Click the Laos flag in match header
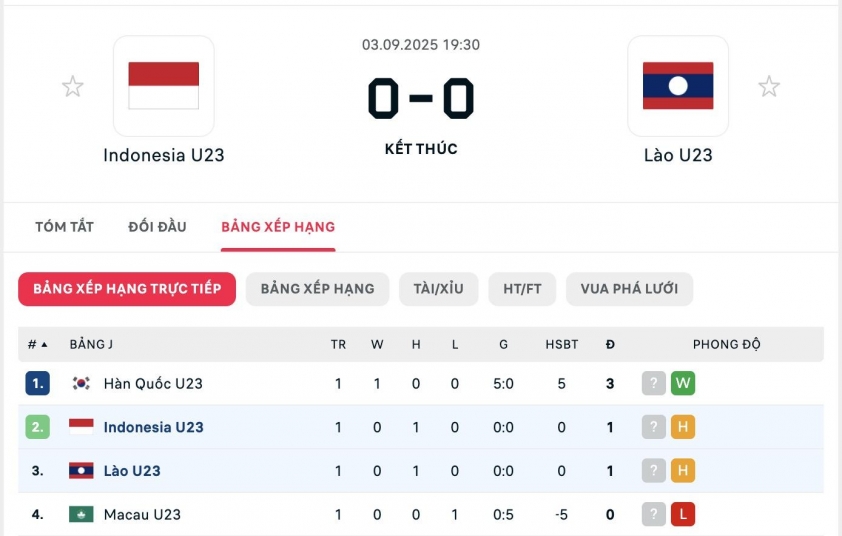The width and height of the screenshot is (842, 536). point(677,86)
